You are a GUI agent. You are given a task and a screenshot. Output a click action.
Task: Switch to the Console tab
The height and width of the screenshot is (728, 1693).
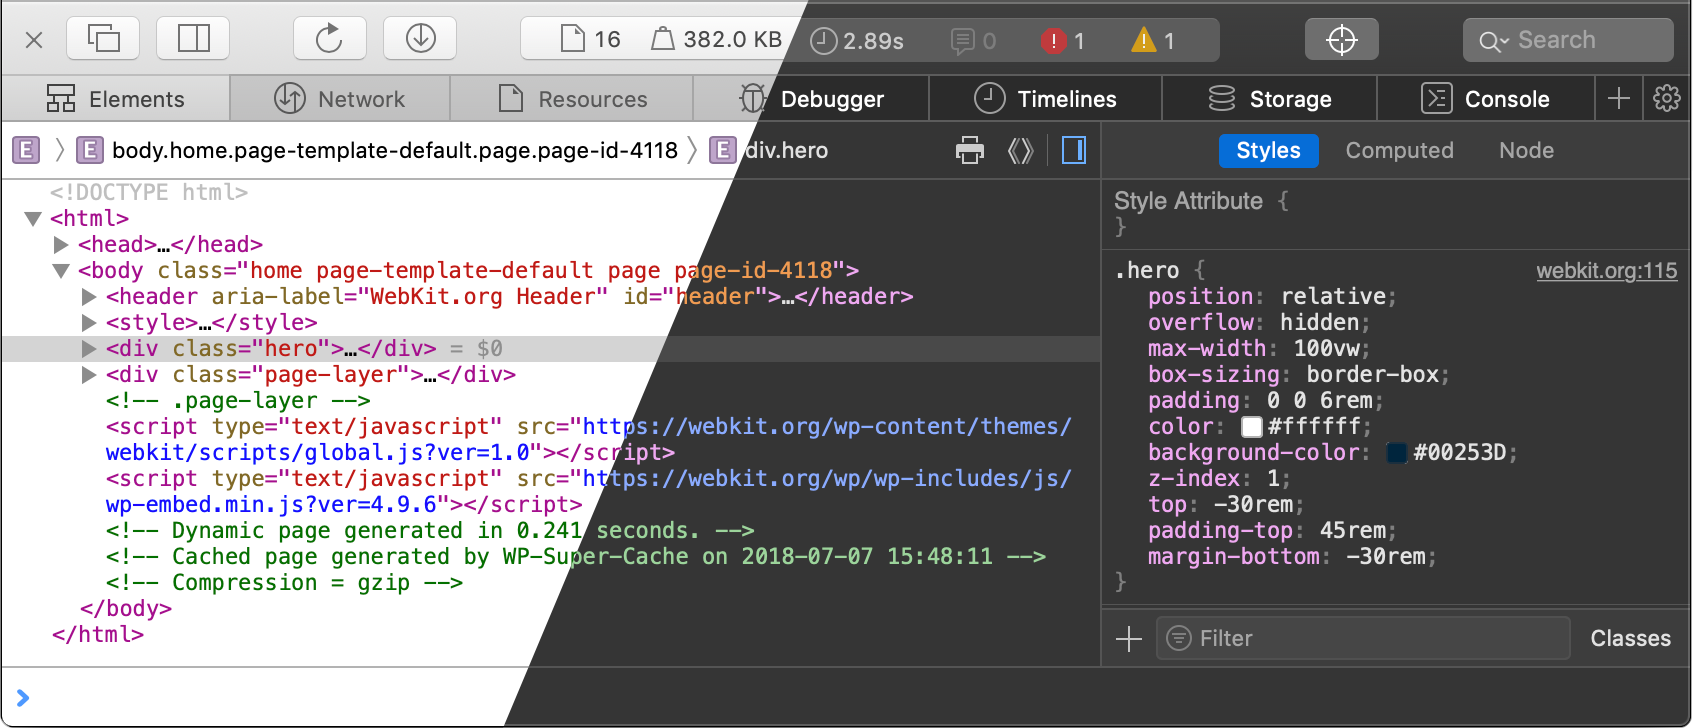pyautogui.click(x=1486, y=99)
